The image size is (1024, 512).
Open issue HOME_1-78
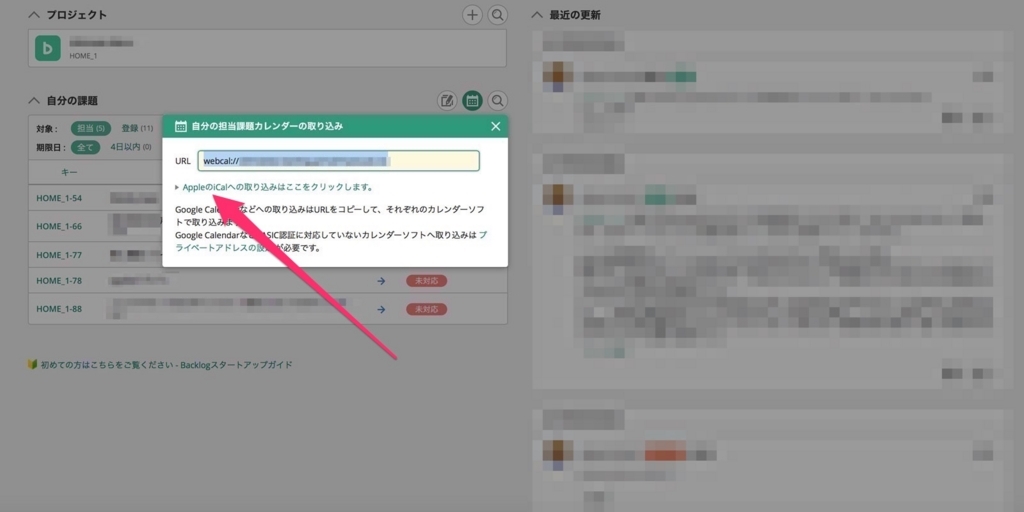pyautogui.click(x=59, y=281)
